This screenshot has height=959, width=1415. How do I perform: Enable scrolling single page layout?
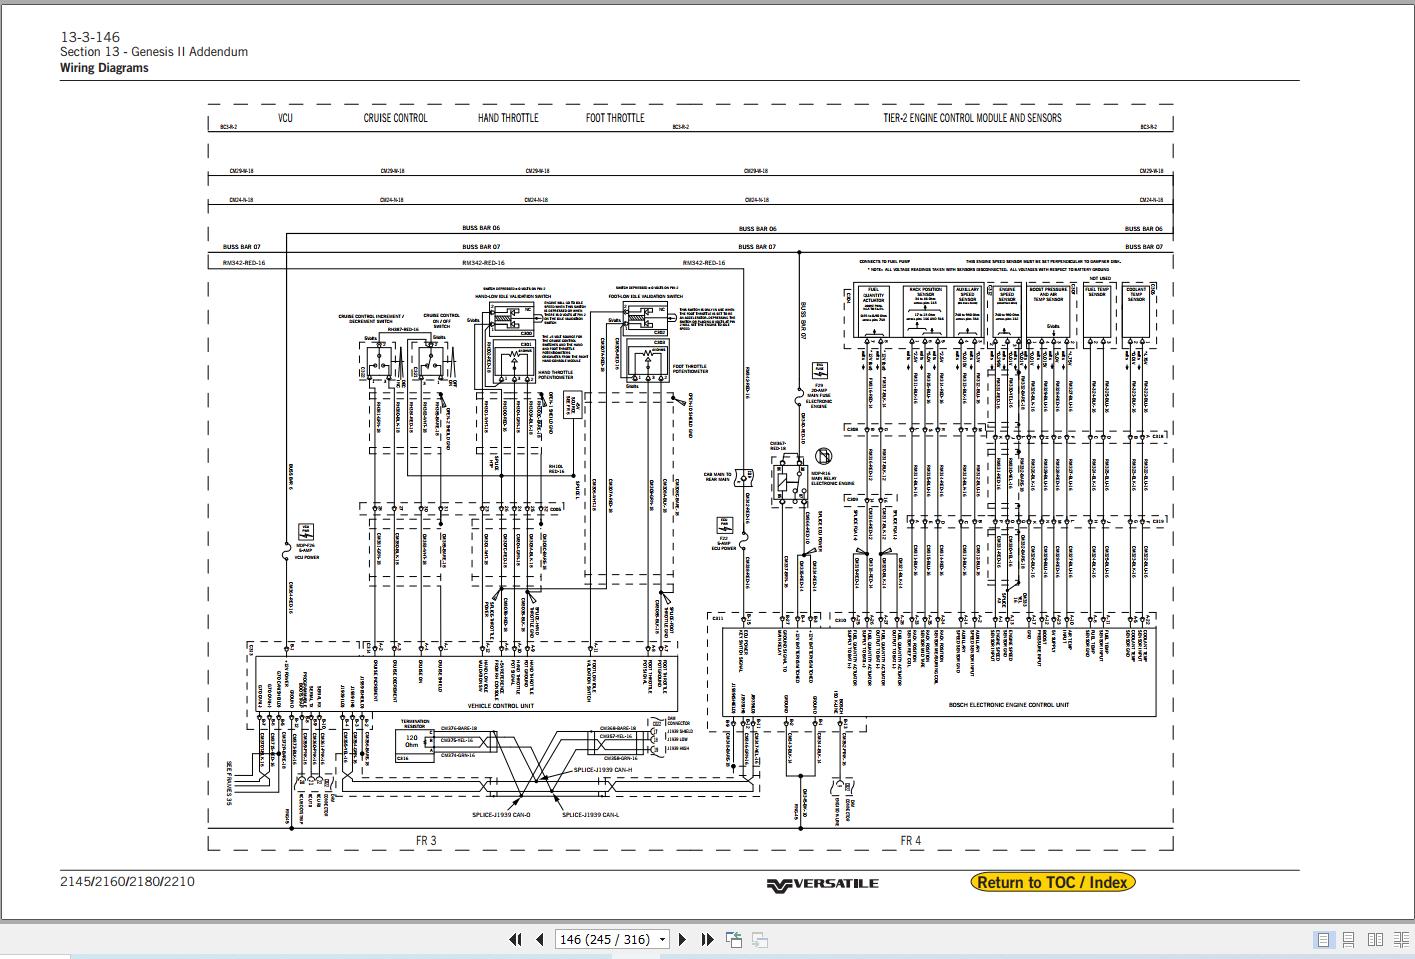(x=1348, y=939)
